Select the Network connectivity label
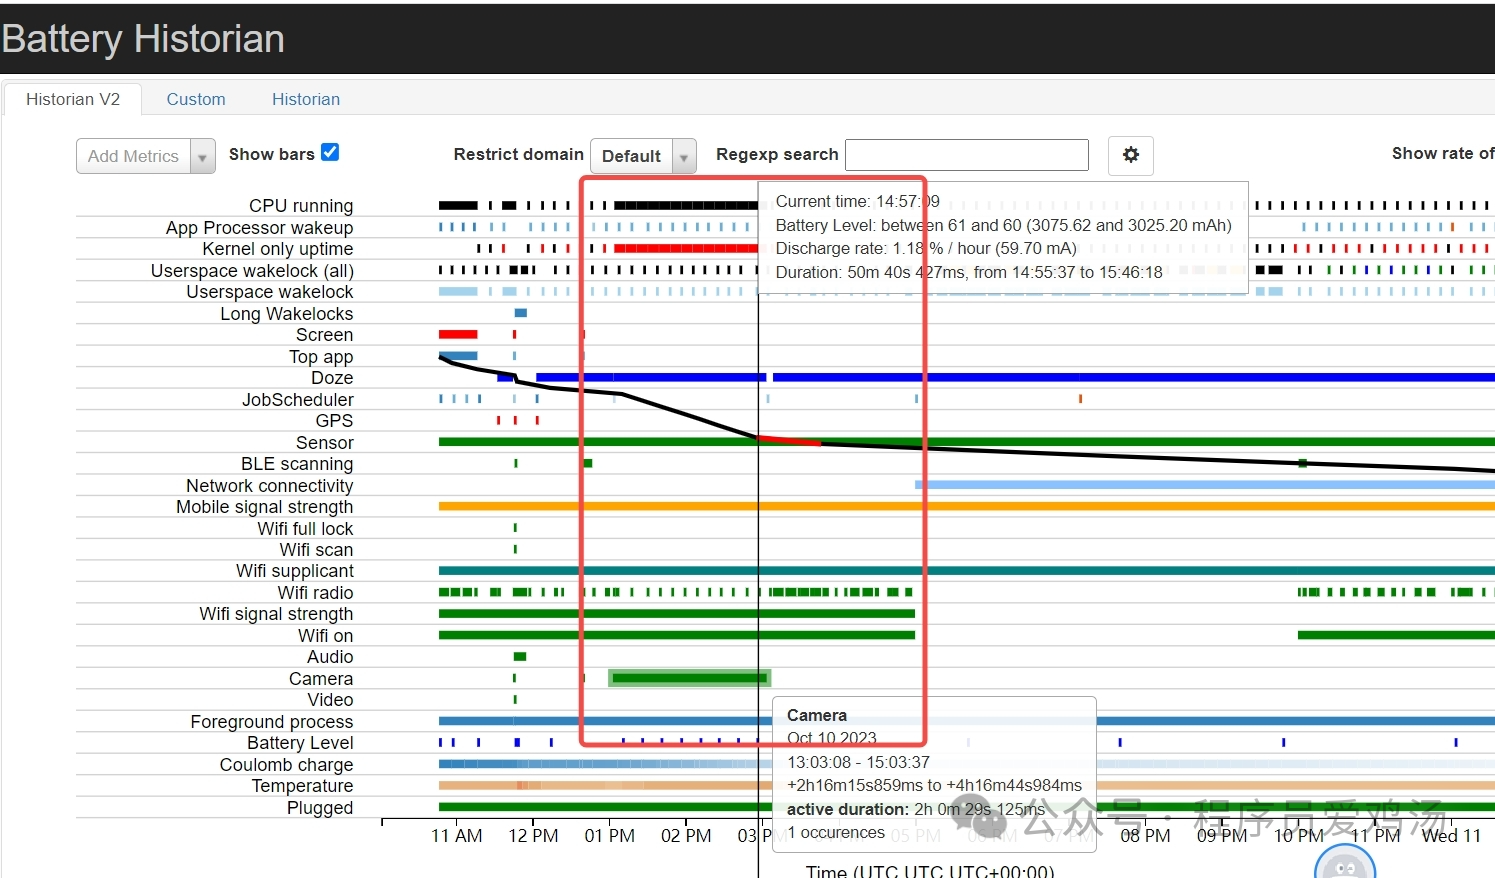Screen dimensions: 1495x878 point(270,486)
